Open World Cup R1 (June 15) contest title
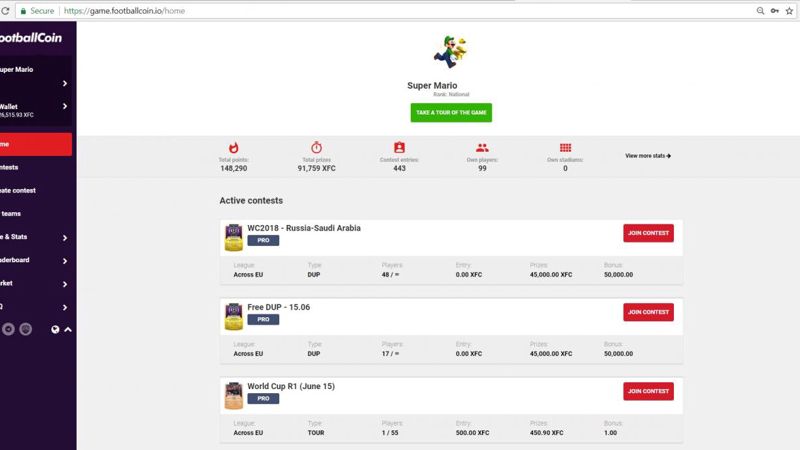Viewport: 800px width, 450px height. tap(291, 386)
